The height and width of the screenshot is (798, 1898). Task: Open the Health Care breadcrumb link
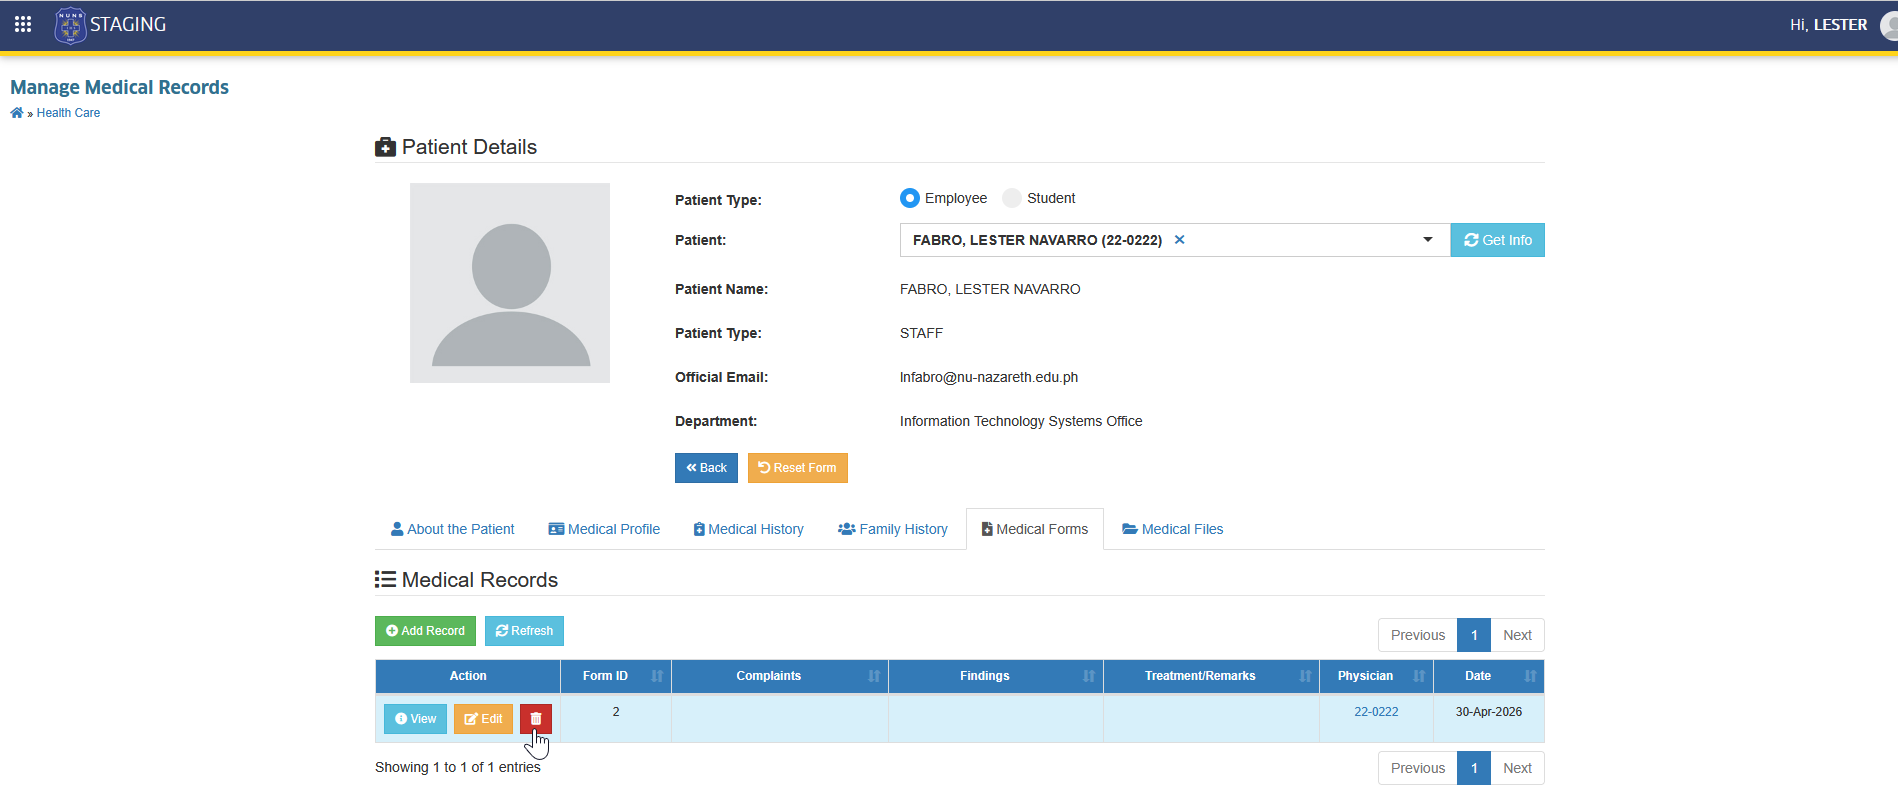(68, 113)
